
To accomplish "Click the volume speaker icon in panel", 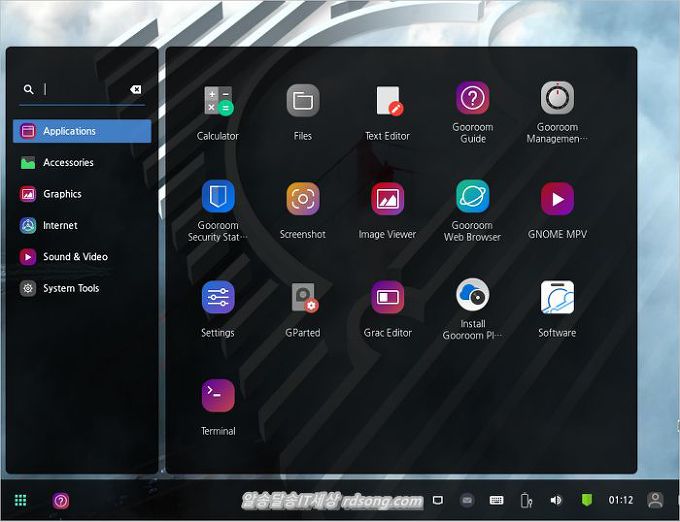I will [556, 500].
